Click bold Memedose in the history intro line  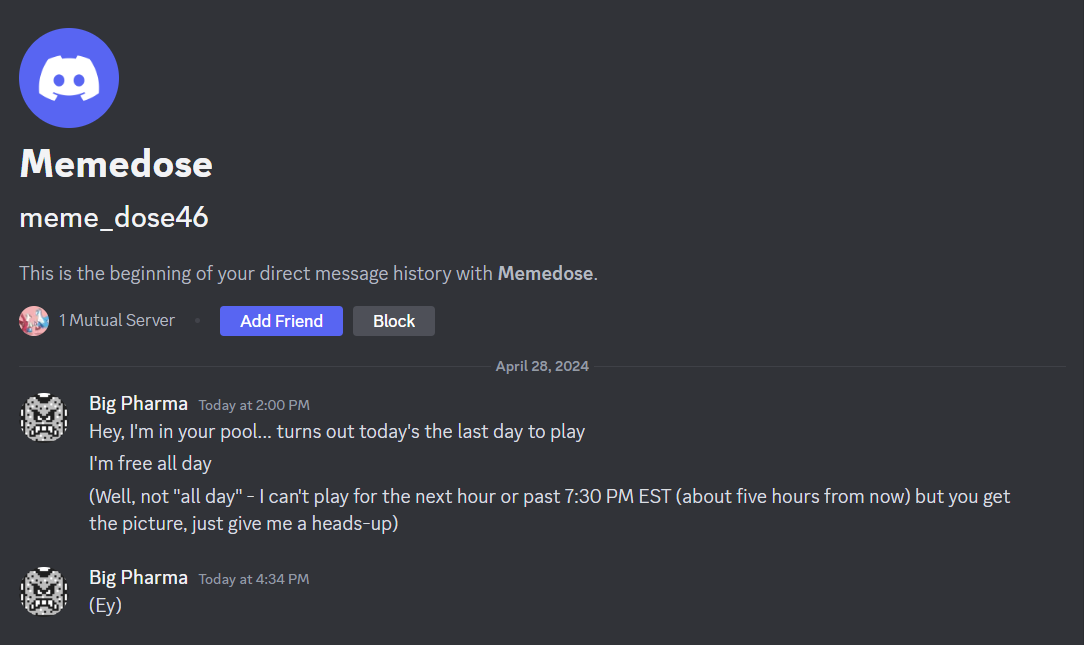(545, 273)
